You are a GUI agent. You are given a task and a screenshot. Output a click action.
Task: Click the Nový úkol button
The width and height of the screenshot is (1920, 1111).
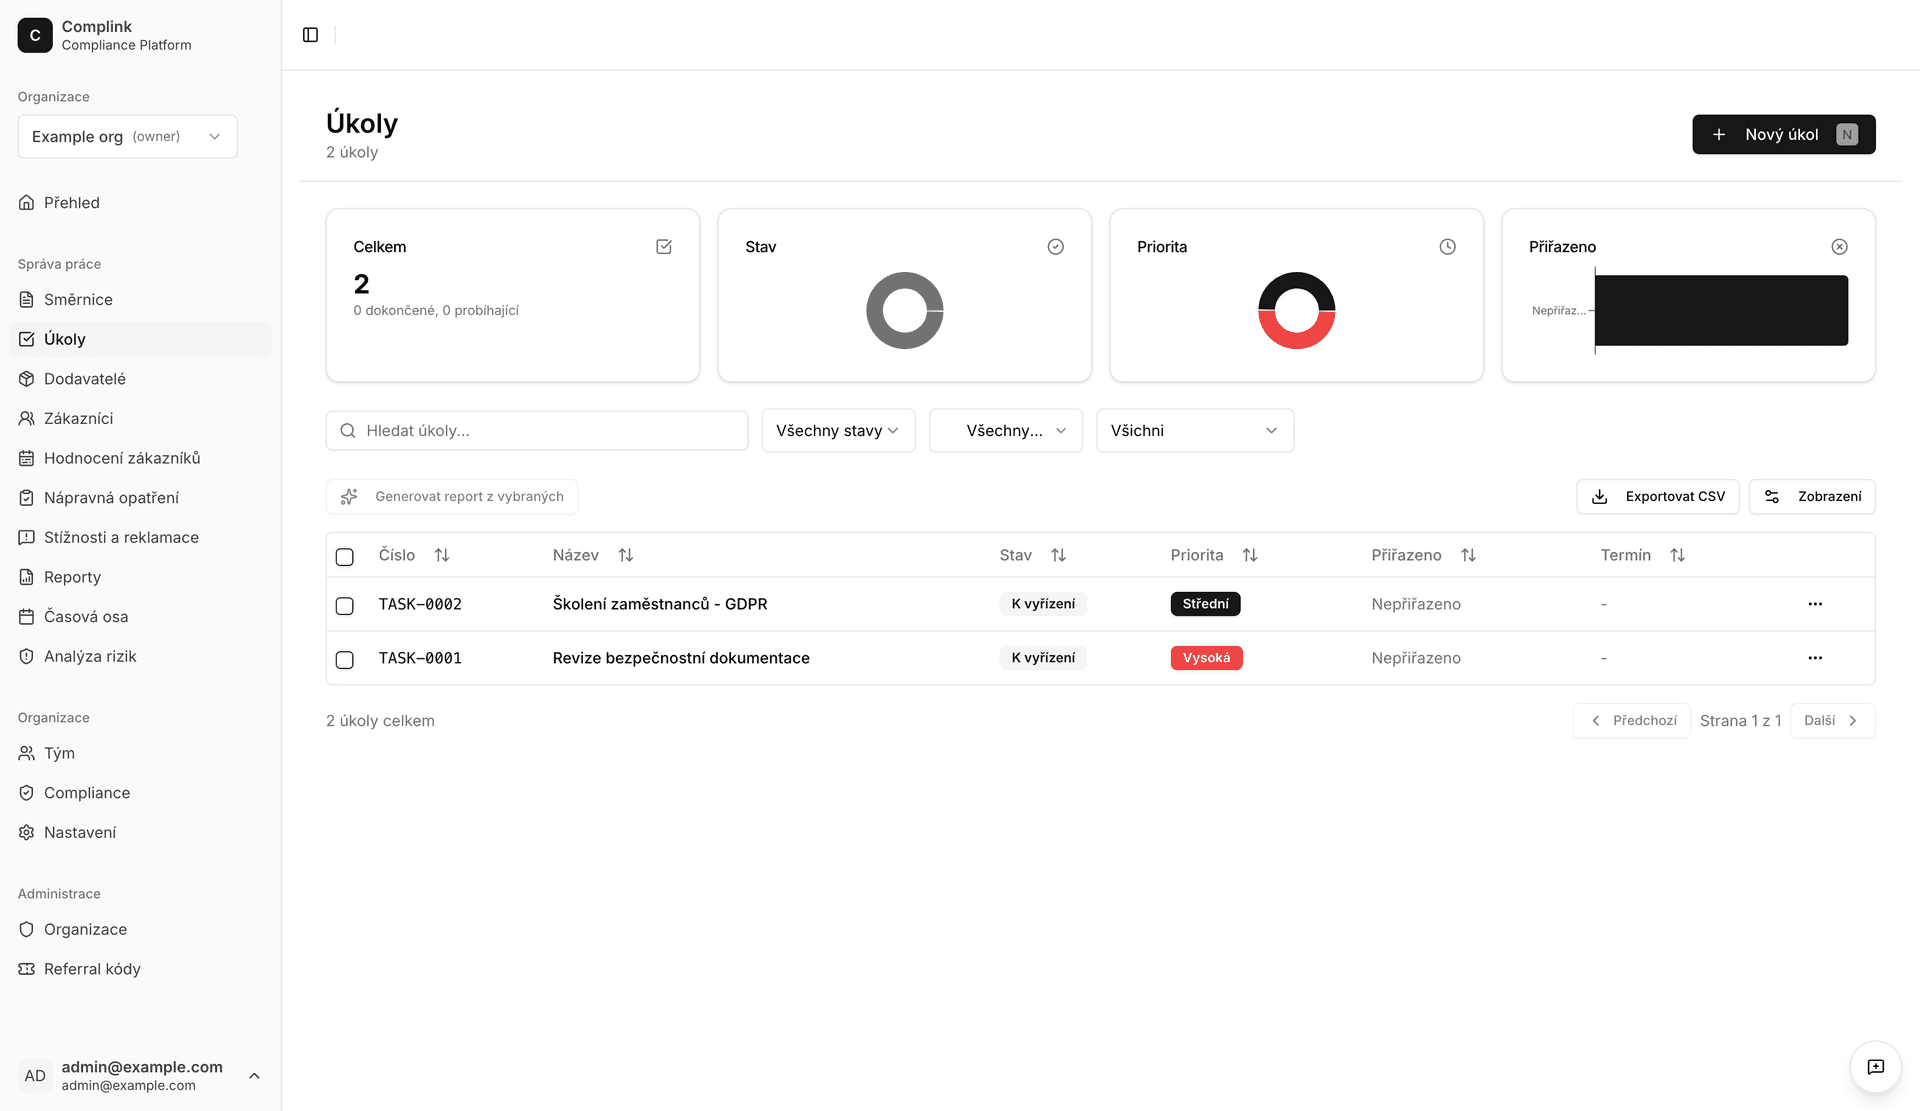point(1783,135)
